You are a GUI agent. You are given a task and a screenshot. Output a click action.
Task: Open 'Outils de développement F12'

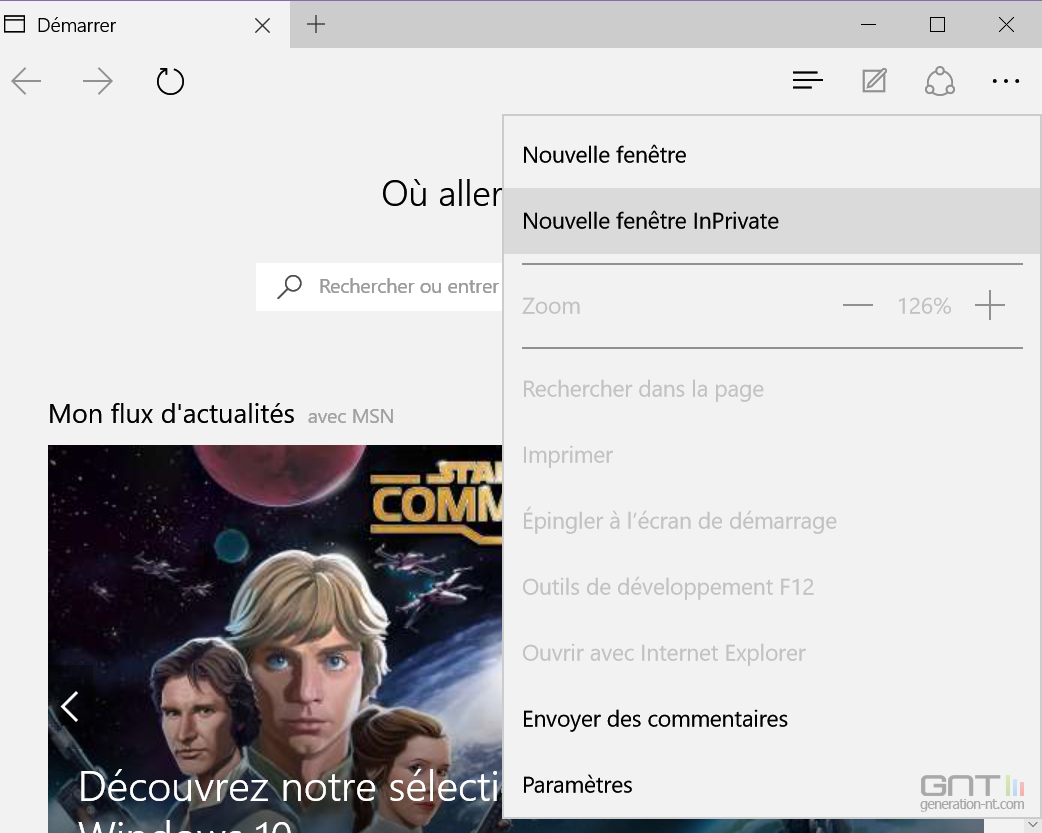pyautogui.click(x=772, y=587)
